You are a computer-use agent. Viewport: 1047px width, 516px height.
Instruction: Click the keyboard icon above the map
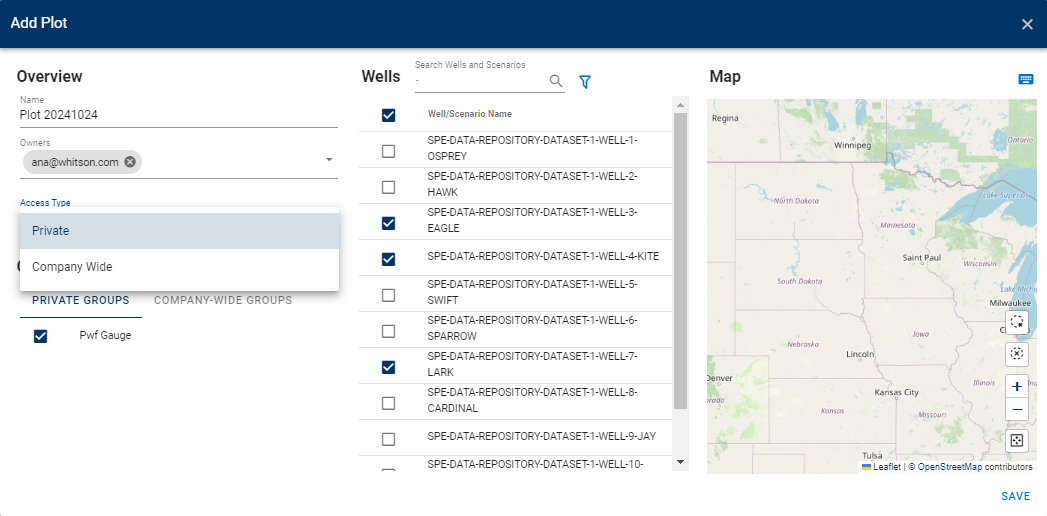pyautogui.click(x=1026, y=79)
